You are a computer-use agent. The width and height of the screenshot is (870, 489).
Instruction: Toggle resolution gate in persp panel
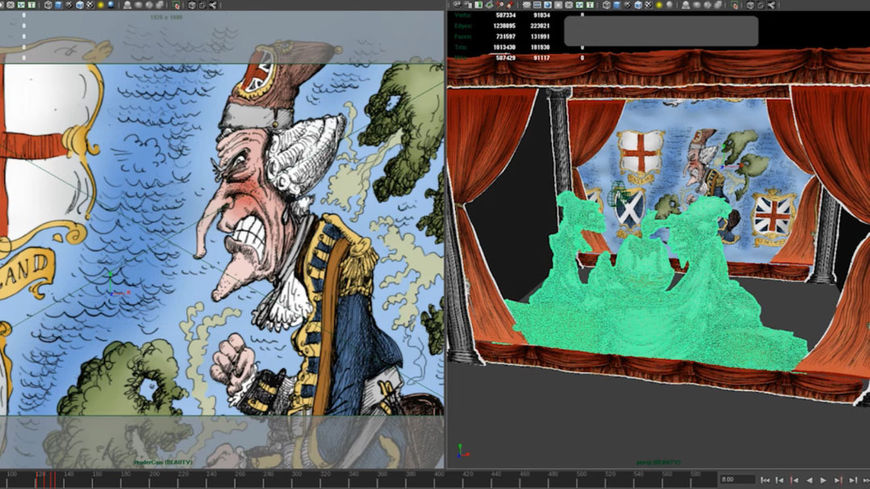click(x=548, y=4)
